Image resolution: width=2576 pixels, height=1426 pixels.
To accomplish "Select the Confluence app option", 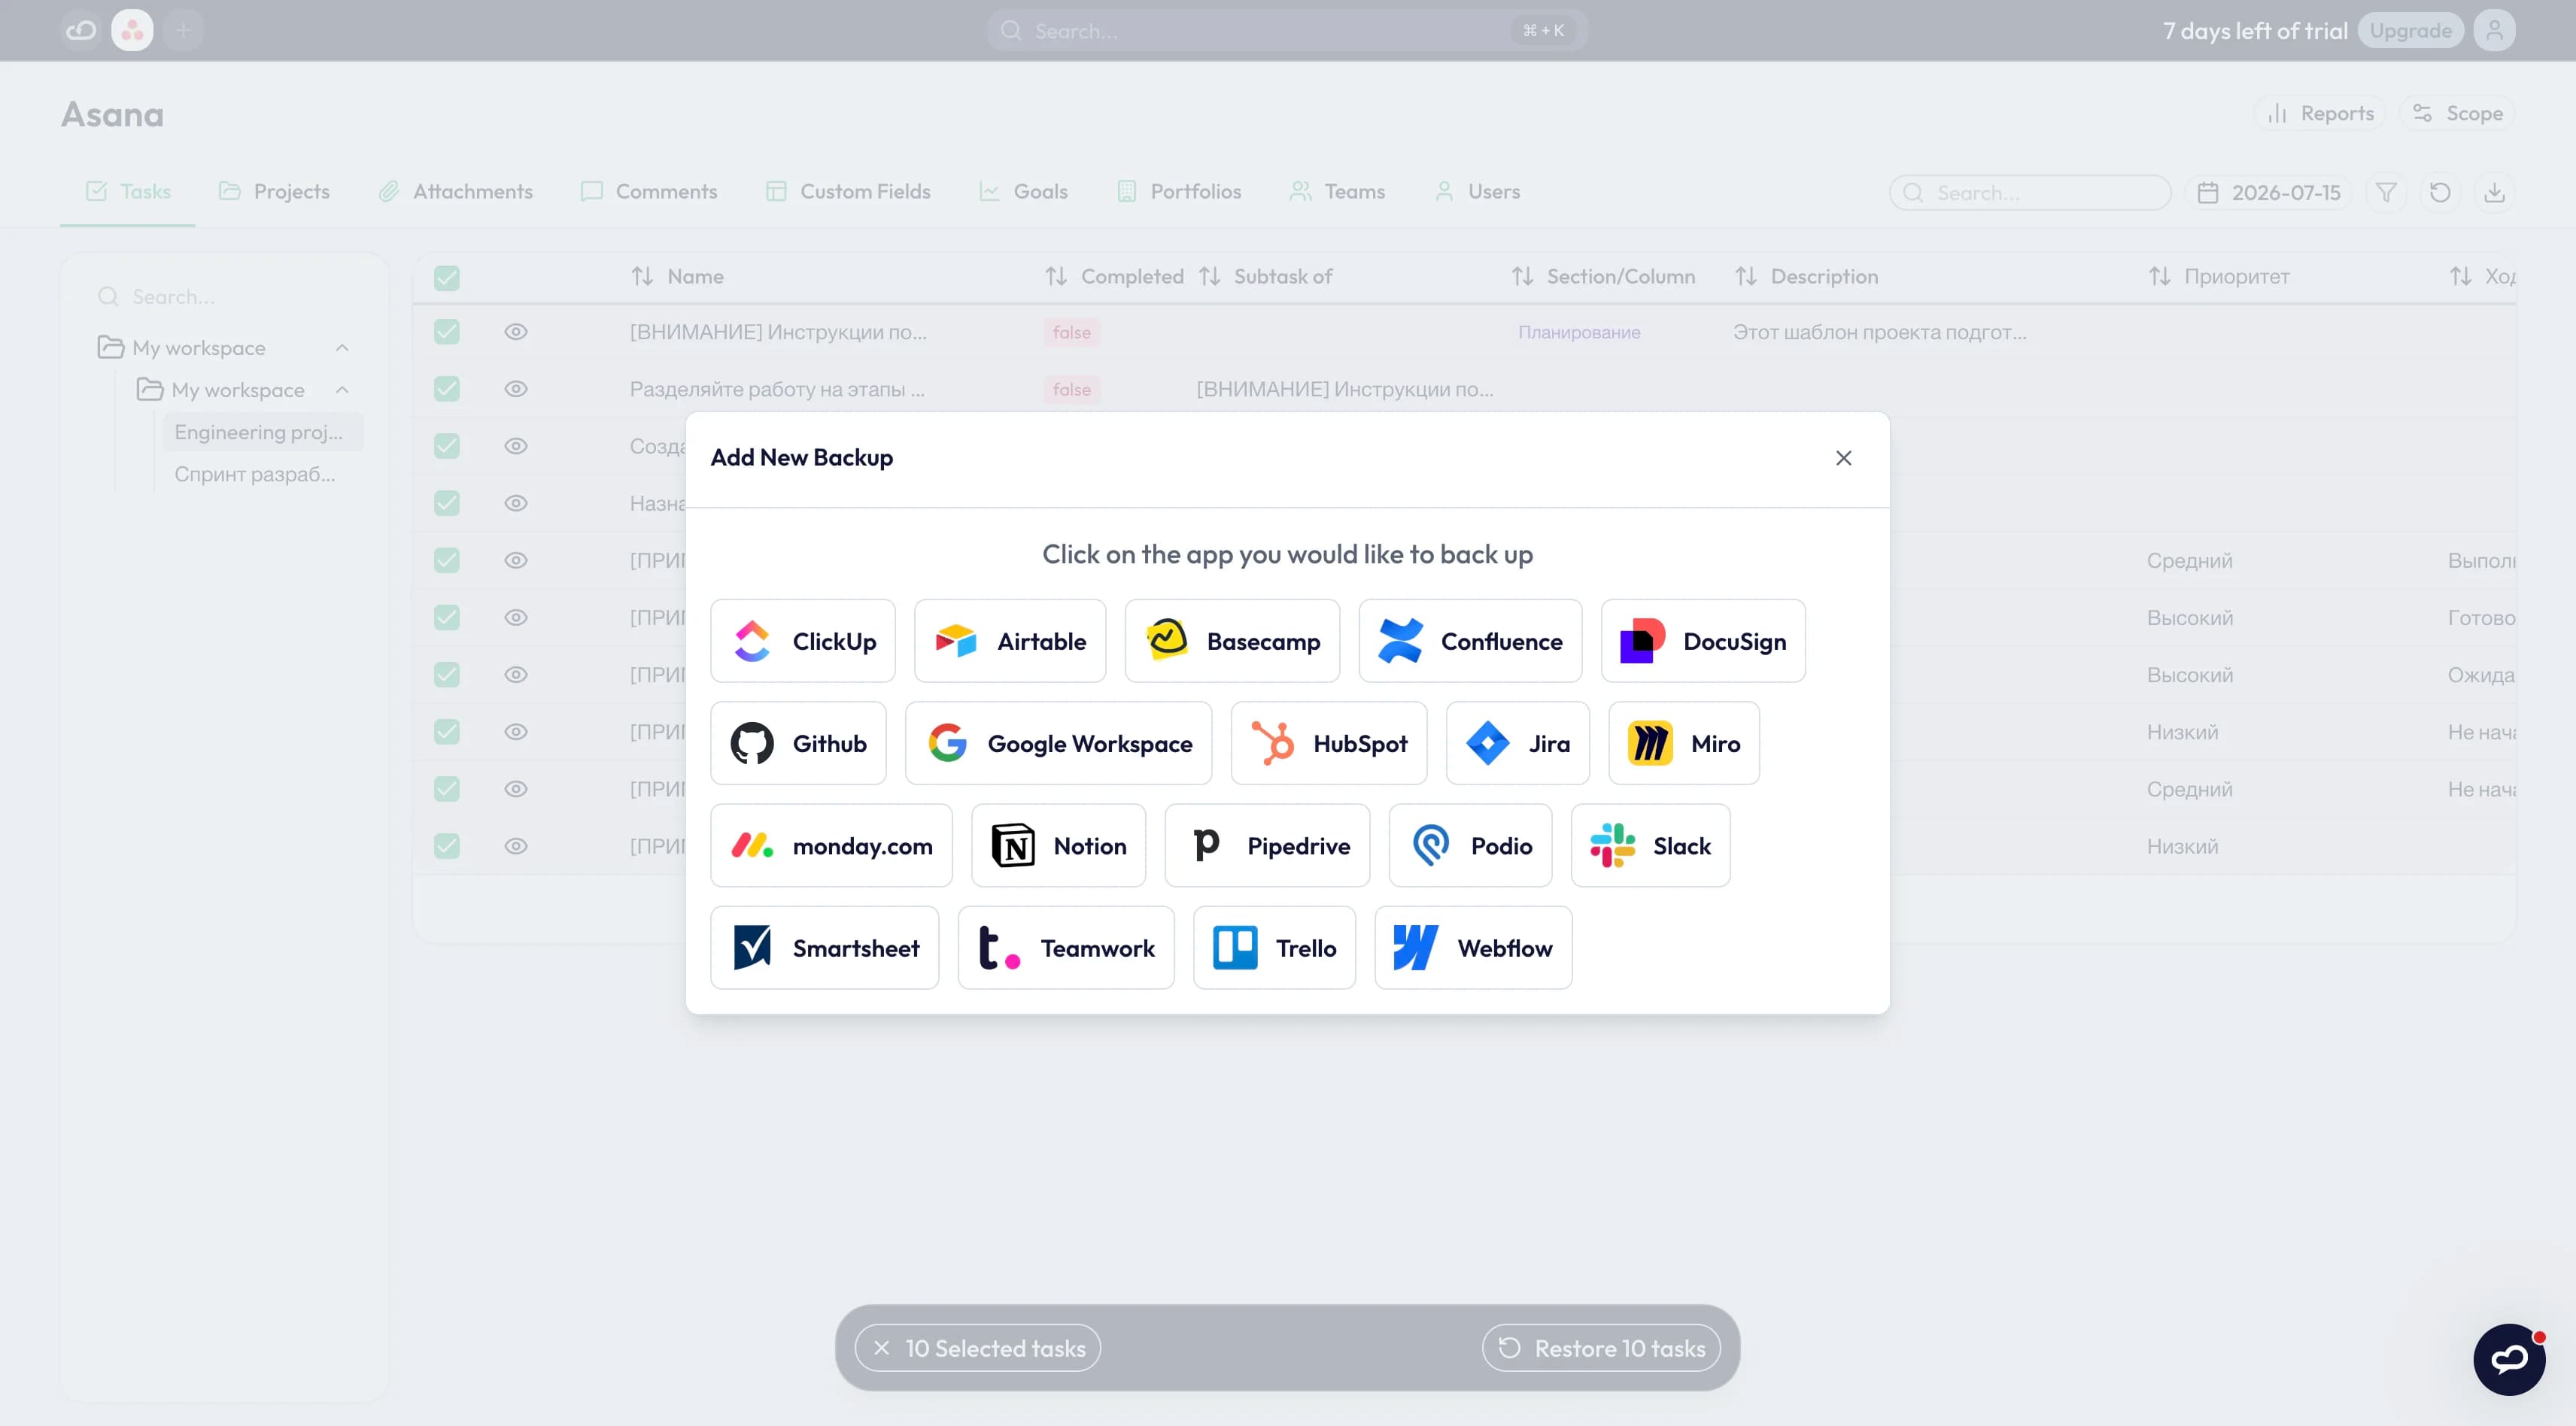I will pos(1470,641).
